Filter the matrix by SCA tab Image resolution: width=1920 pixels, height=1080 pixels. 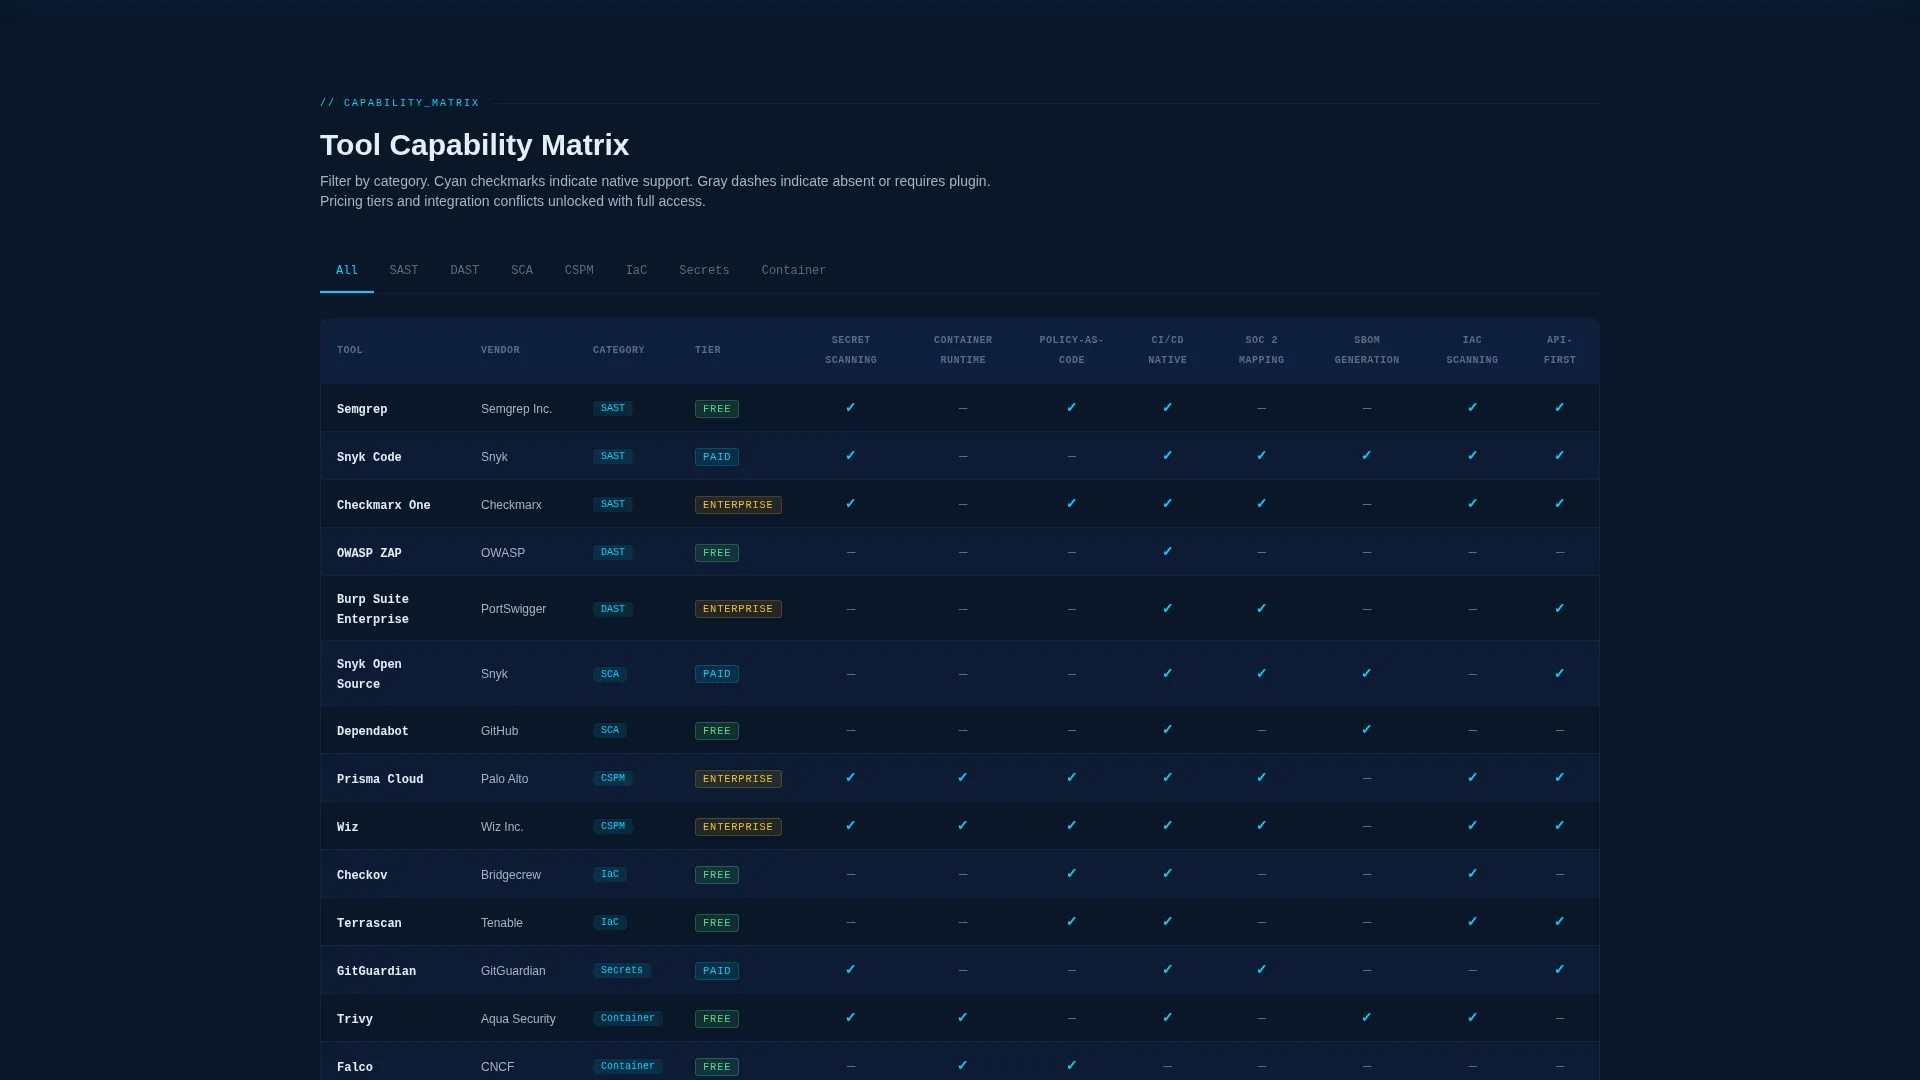522,270
